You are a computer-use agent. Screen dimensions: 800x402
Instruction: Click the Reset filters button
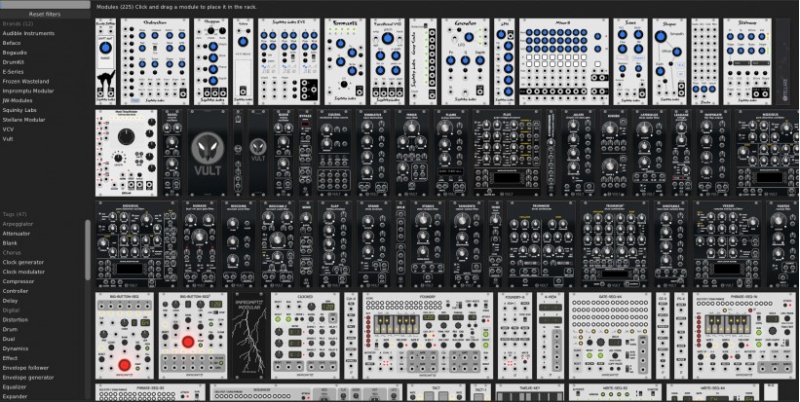point(45,14)
